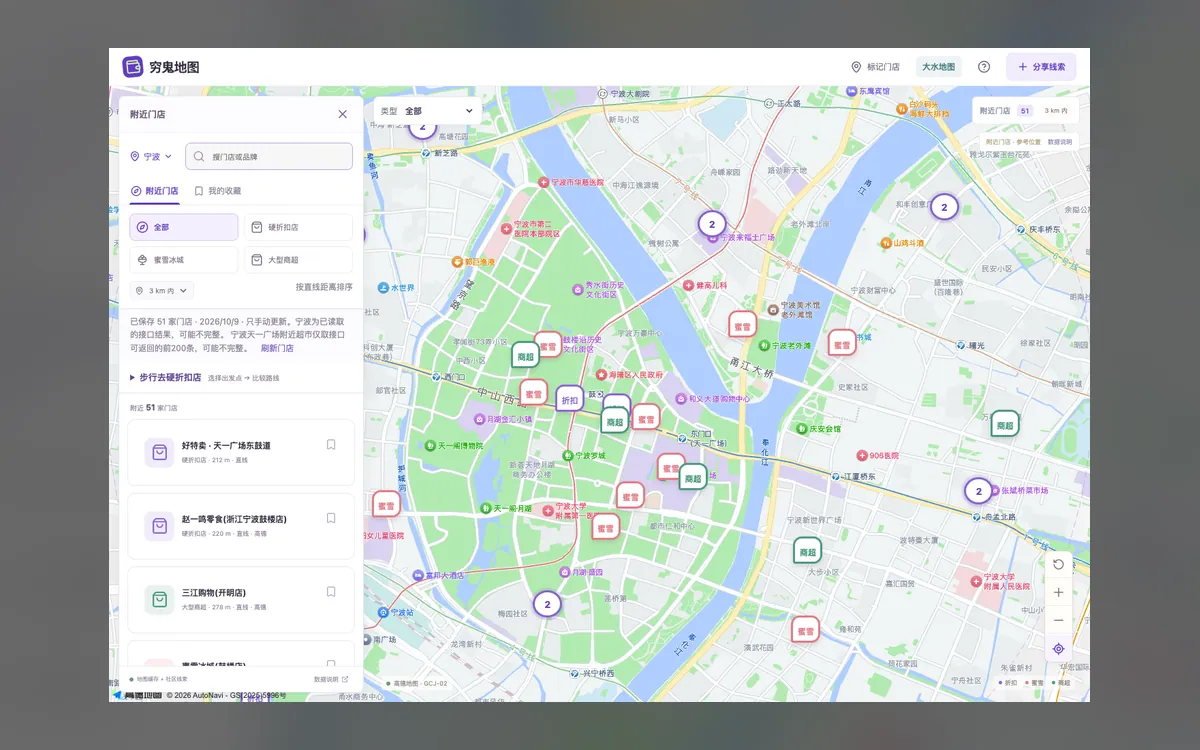Viewport: 1200px width, 750px height.
Task: Select the 附近门店 tab
Action: click(155, 190)
